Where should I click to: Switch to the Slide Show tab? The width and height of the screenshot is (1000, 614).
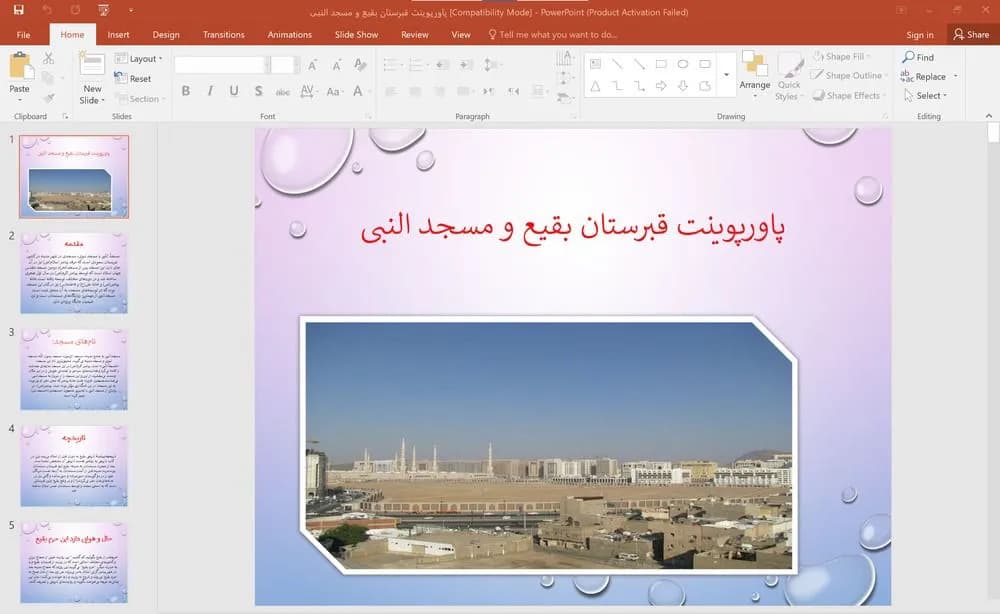(x=357, y=35)
